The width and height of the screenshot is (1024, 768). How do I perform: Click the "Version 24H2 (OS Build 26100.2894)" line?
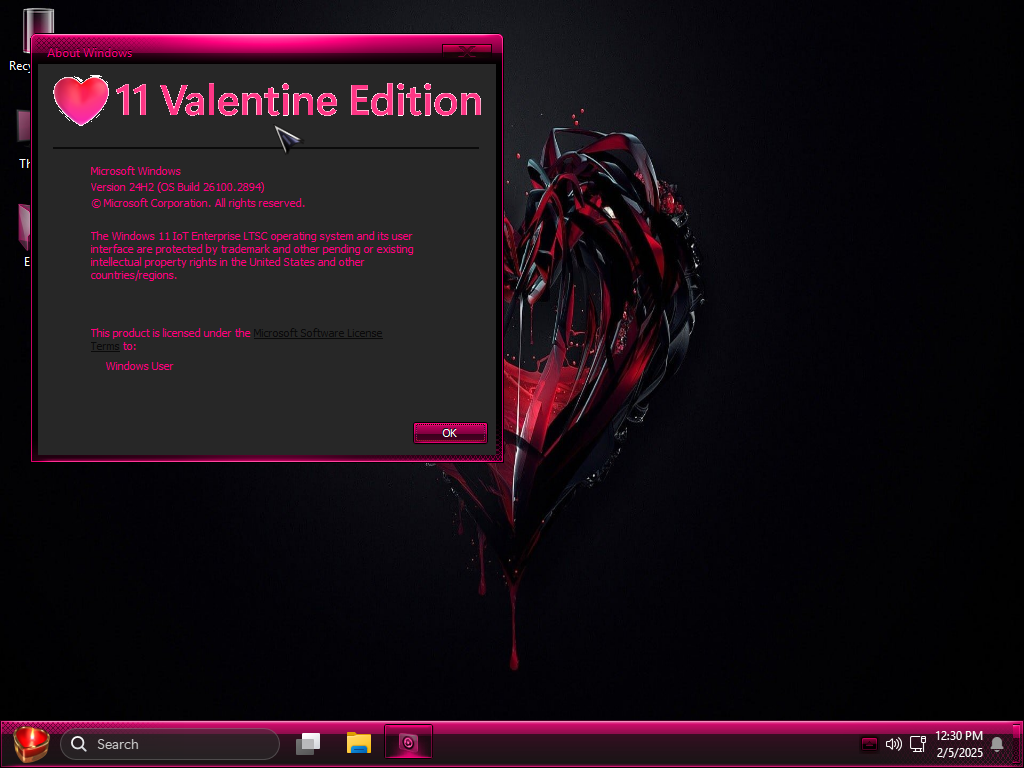tap(178, 187)
